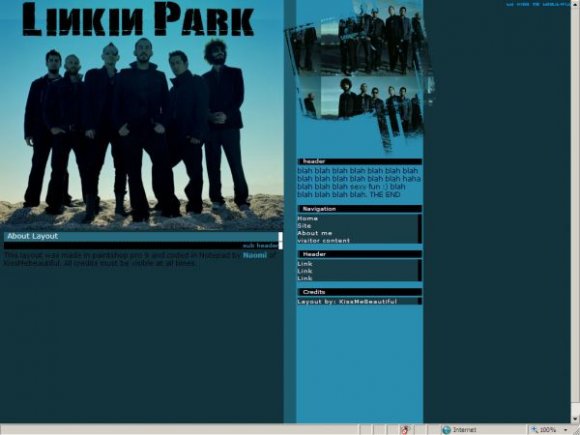Click the vertical scrollbar up arrow

(575, 4)
